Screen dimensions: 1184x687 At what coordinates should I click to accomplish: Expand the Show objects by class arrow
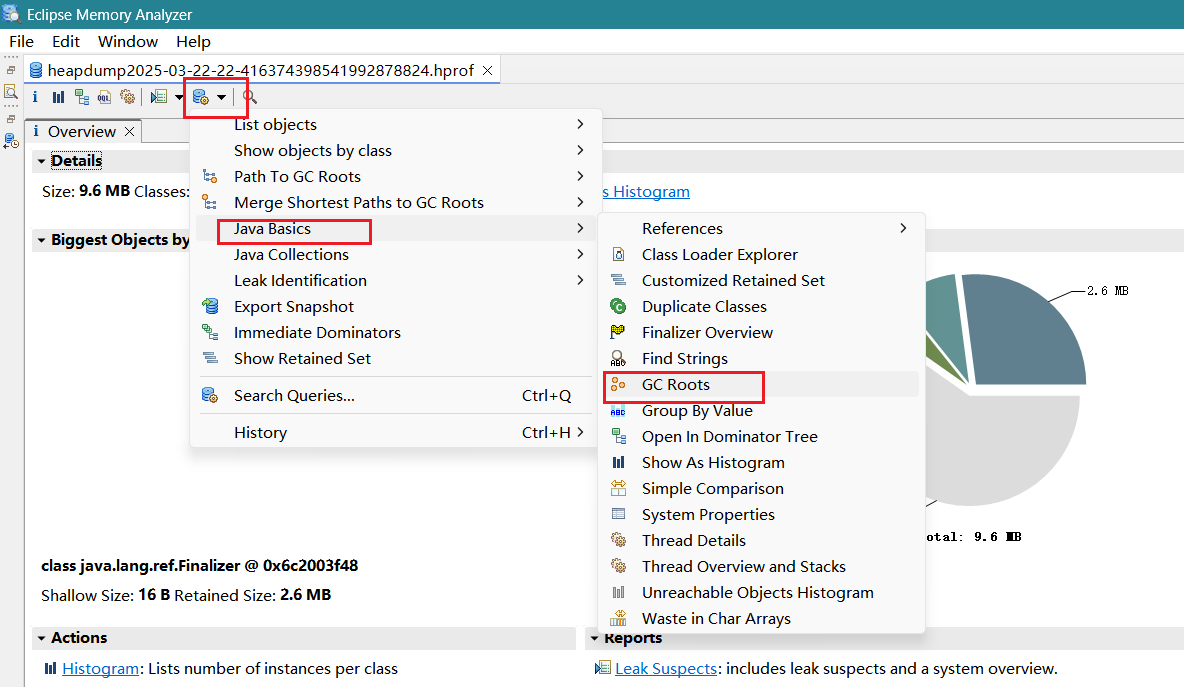(x=580, y=150)
